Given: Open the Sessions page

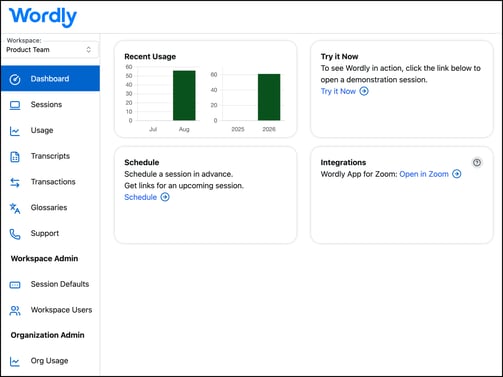Looking at the screenshot, I should point(46,105).
